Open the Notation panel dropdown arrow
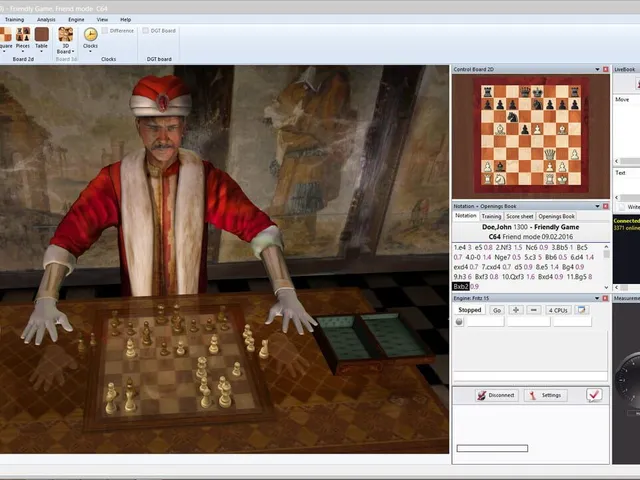640x480 pixels. click(x=597, y=206)
